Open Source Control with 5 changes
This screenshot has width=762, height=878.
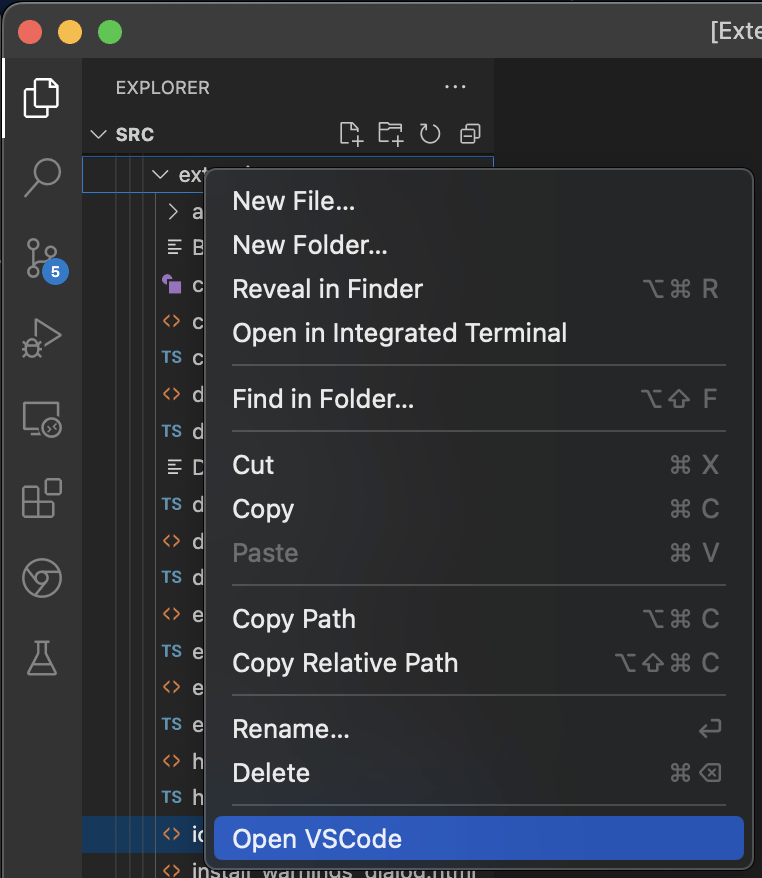pos(45,260)
